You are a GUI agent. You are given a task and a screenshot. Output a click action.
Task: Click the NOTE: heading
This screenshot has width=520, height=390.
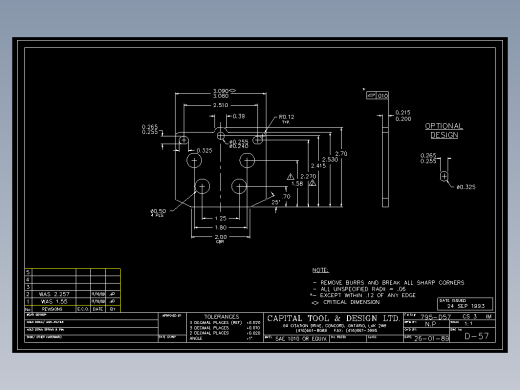pyautogui.click(x=320, y=270)
